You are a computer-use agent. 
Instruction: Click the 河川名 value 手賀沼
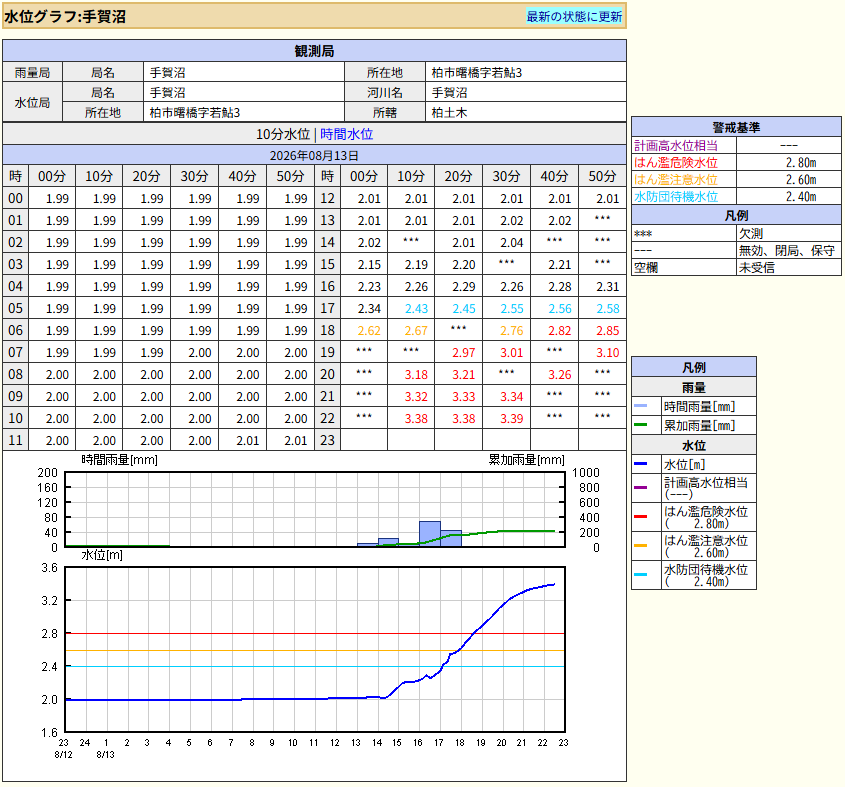point(449,93)
